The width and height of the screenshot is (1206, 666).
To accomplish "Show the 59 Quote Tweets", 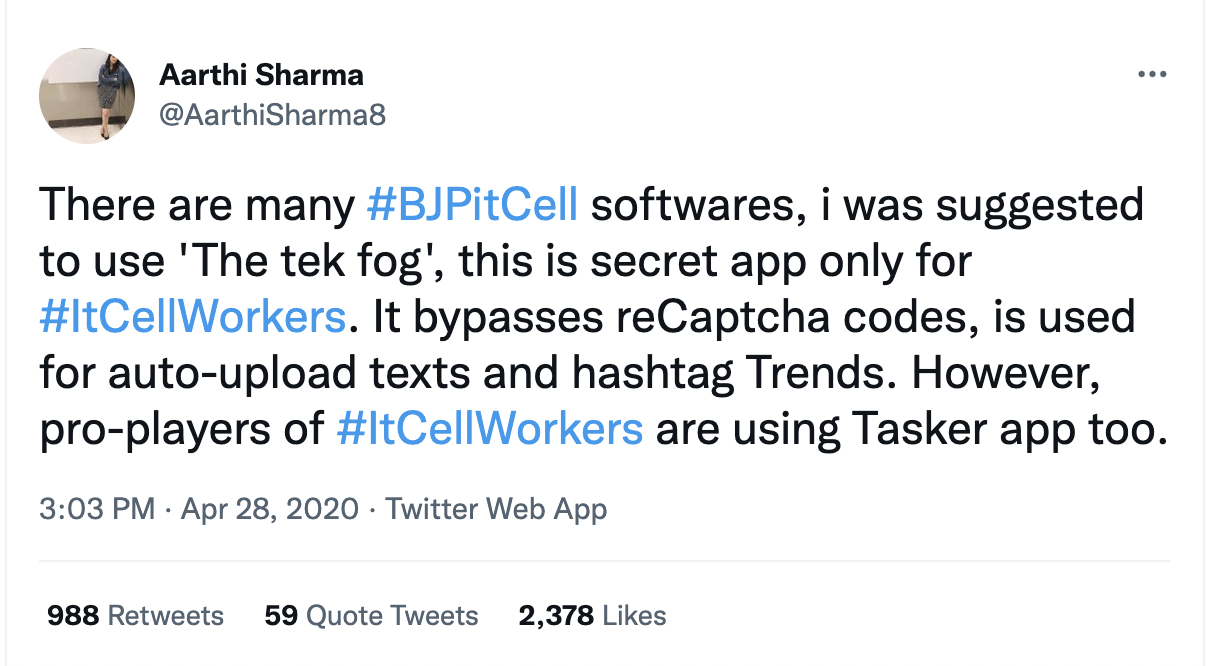I will click(371, 615).
